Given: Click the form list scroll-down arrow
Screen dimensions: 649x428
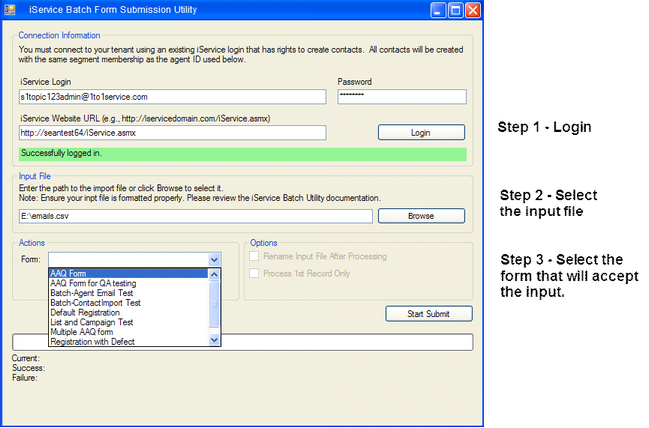Looking at the screenshot, I should [x=214, y=340].
